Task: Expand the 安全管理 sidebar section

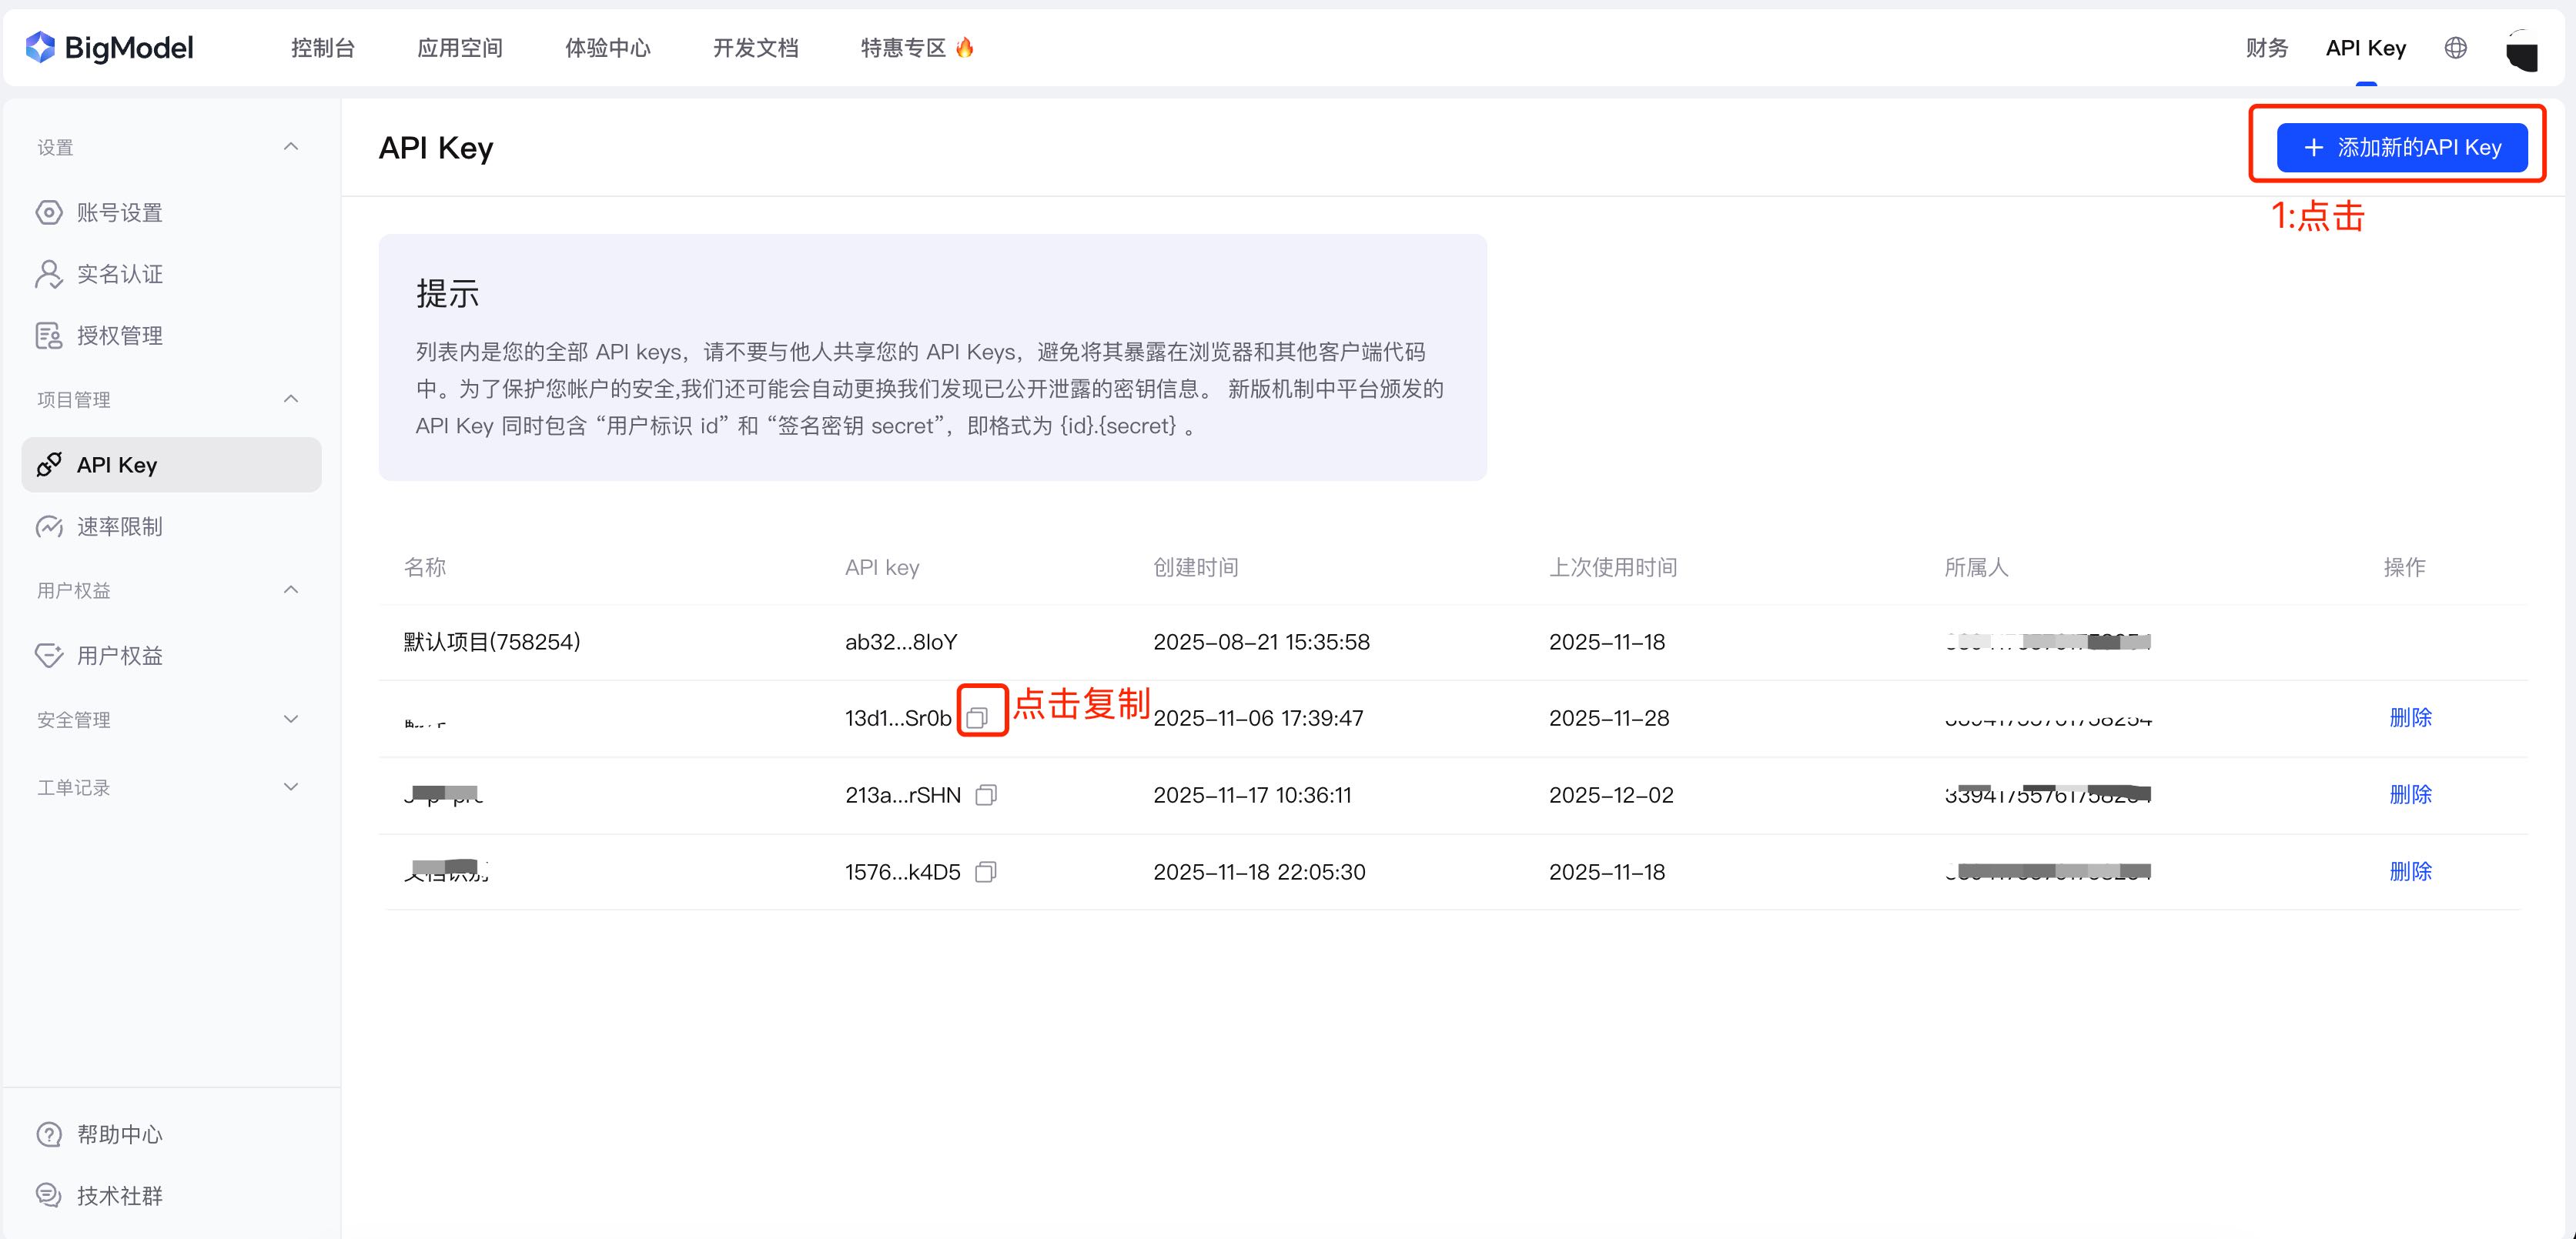Action: click(x=291, y=719)
